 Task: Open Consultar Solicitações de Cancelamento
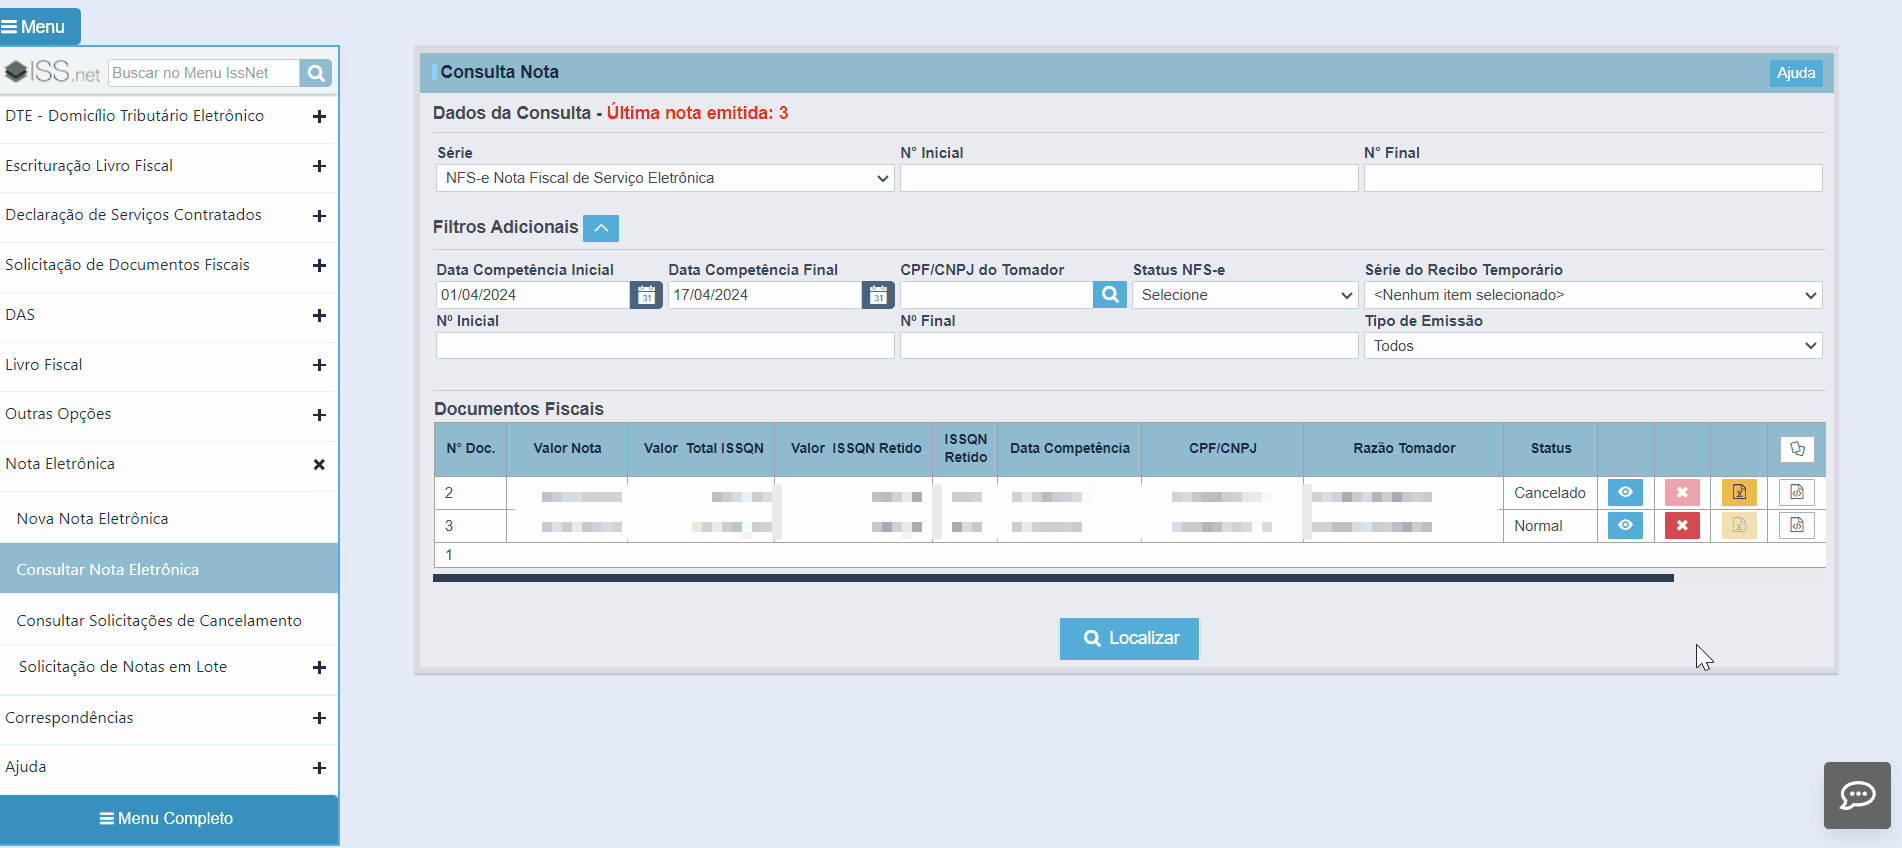[159, 620]
